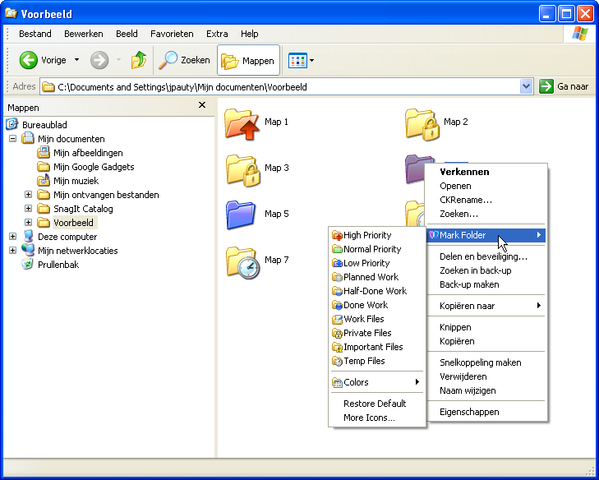Click the green Vorige back arrow icon

tap(29, 60)
